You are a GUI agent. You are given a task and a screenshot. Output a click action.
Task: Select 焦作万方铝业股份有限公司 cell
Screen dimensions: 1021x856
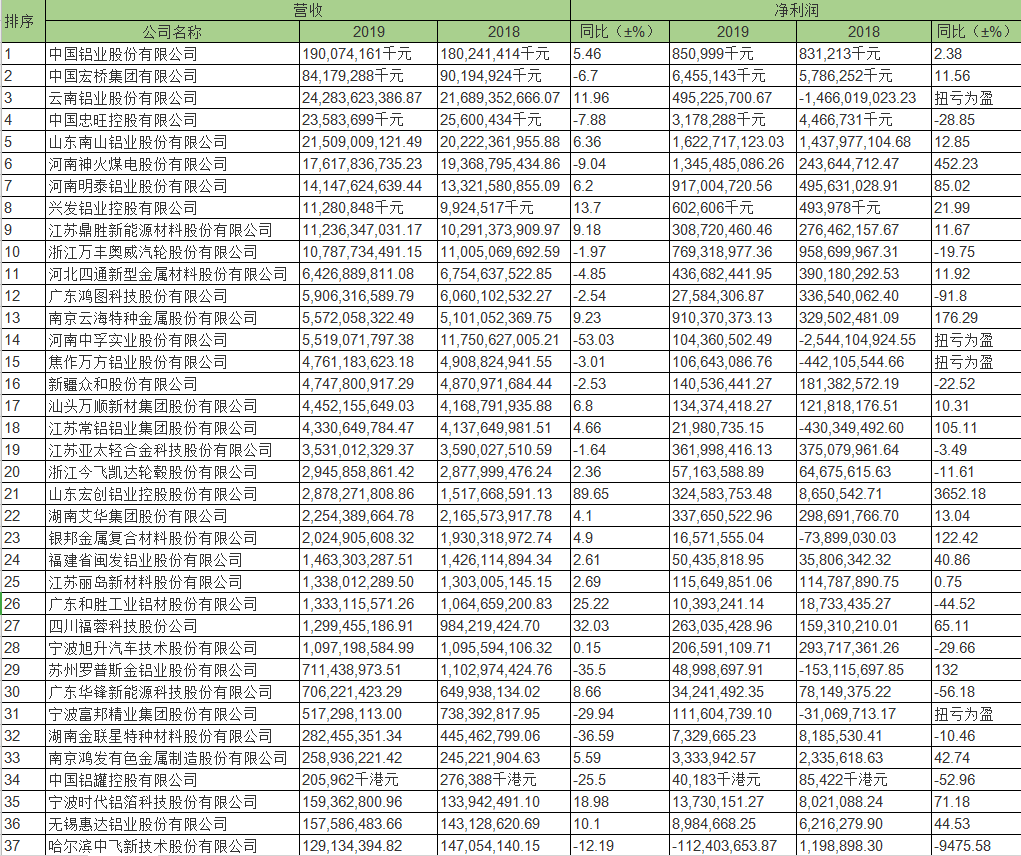(x=173, y=362)
